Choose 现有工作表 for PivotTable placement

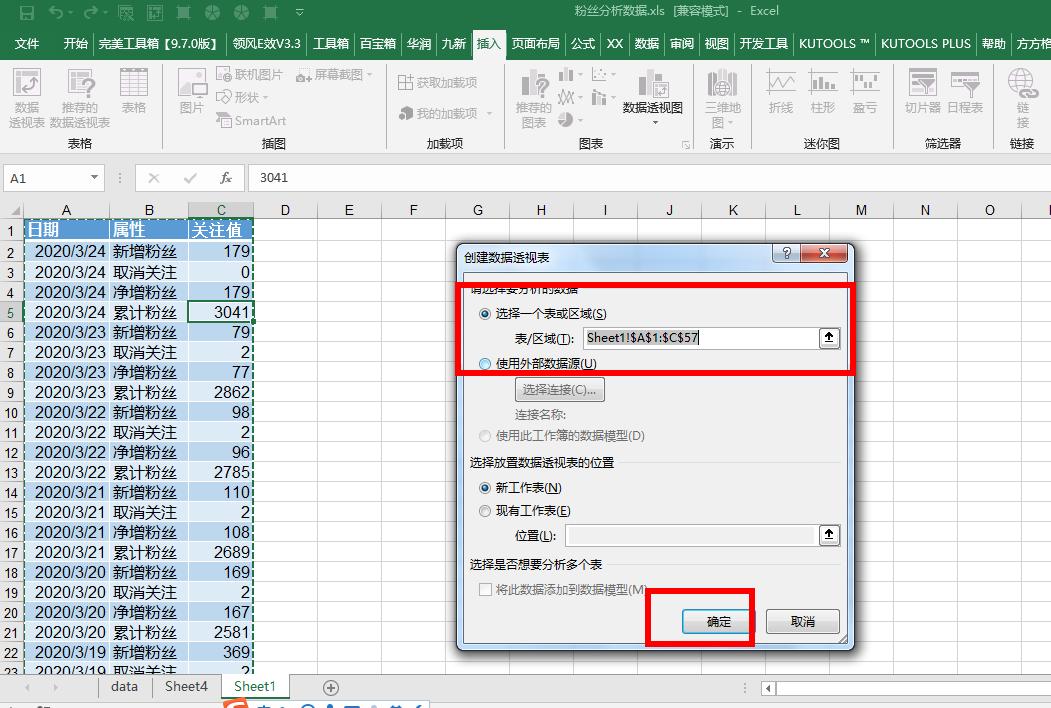(485, 510)
